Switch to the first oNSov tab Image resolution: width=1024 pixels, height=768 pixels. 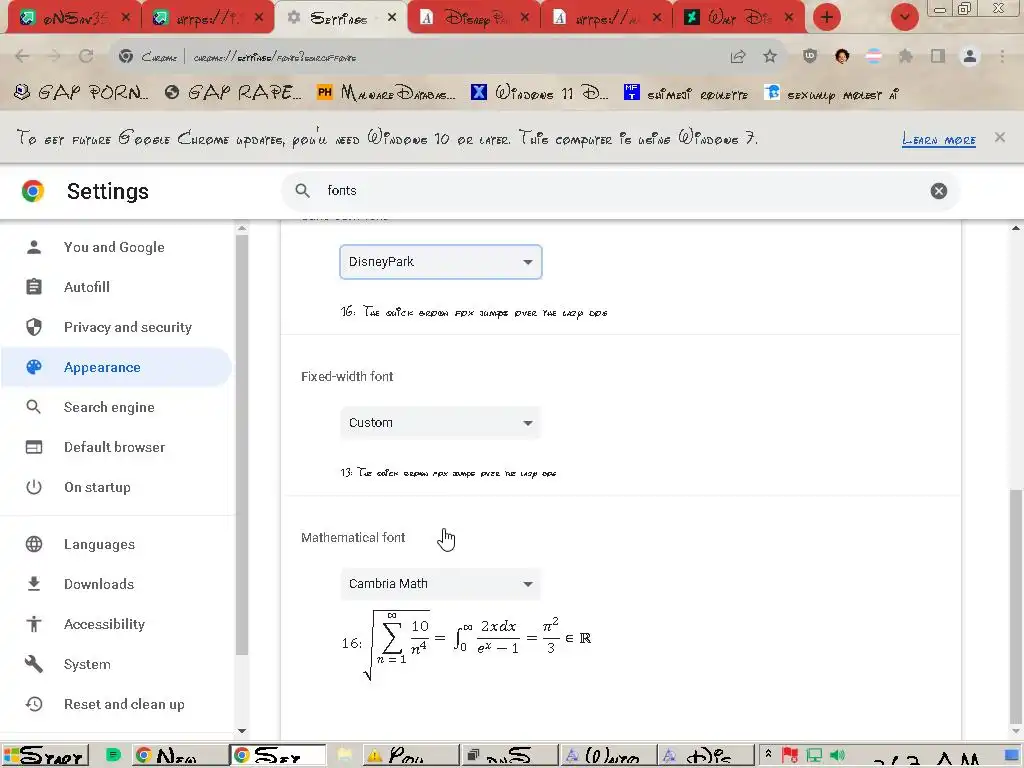[74, 18]
